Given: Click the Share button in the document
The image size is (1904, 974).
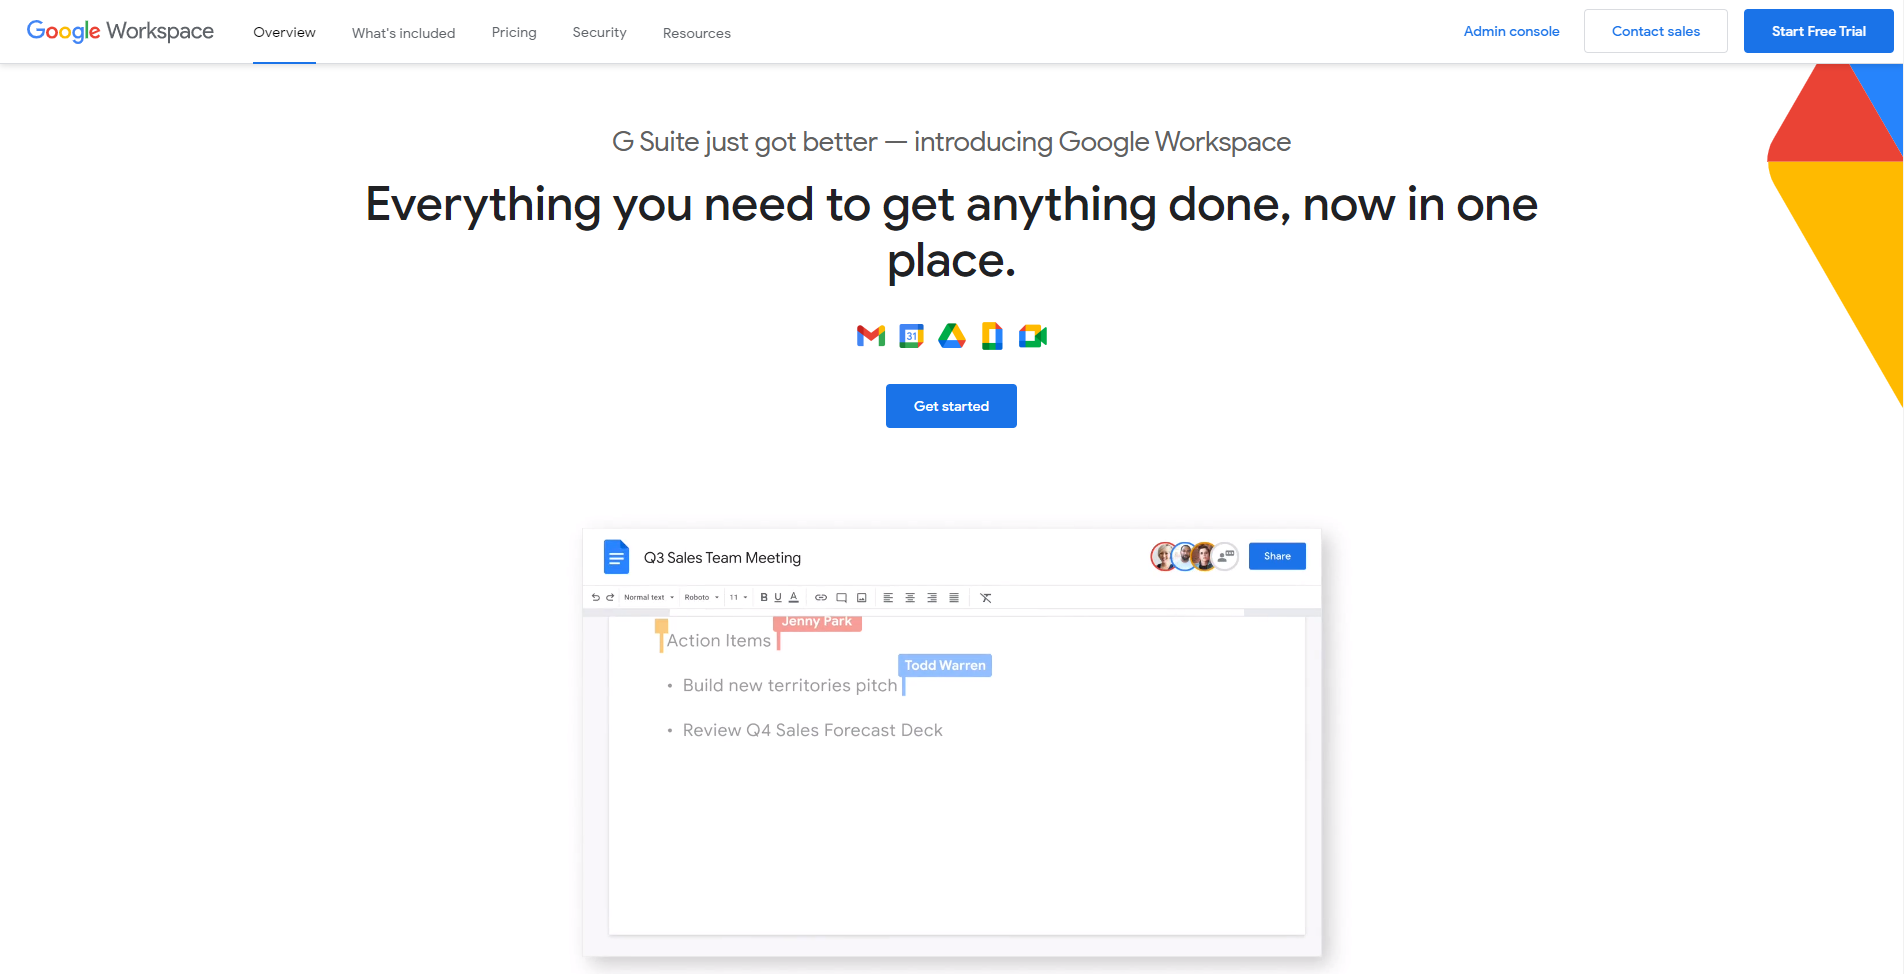Looking at the screenshot, I should (1277, 556).
